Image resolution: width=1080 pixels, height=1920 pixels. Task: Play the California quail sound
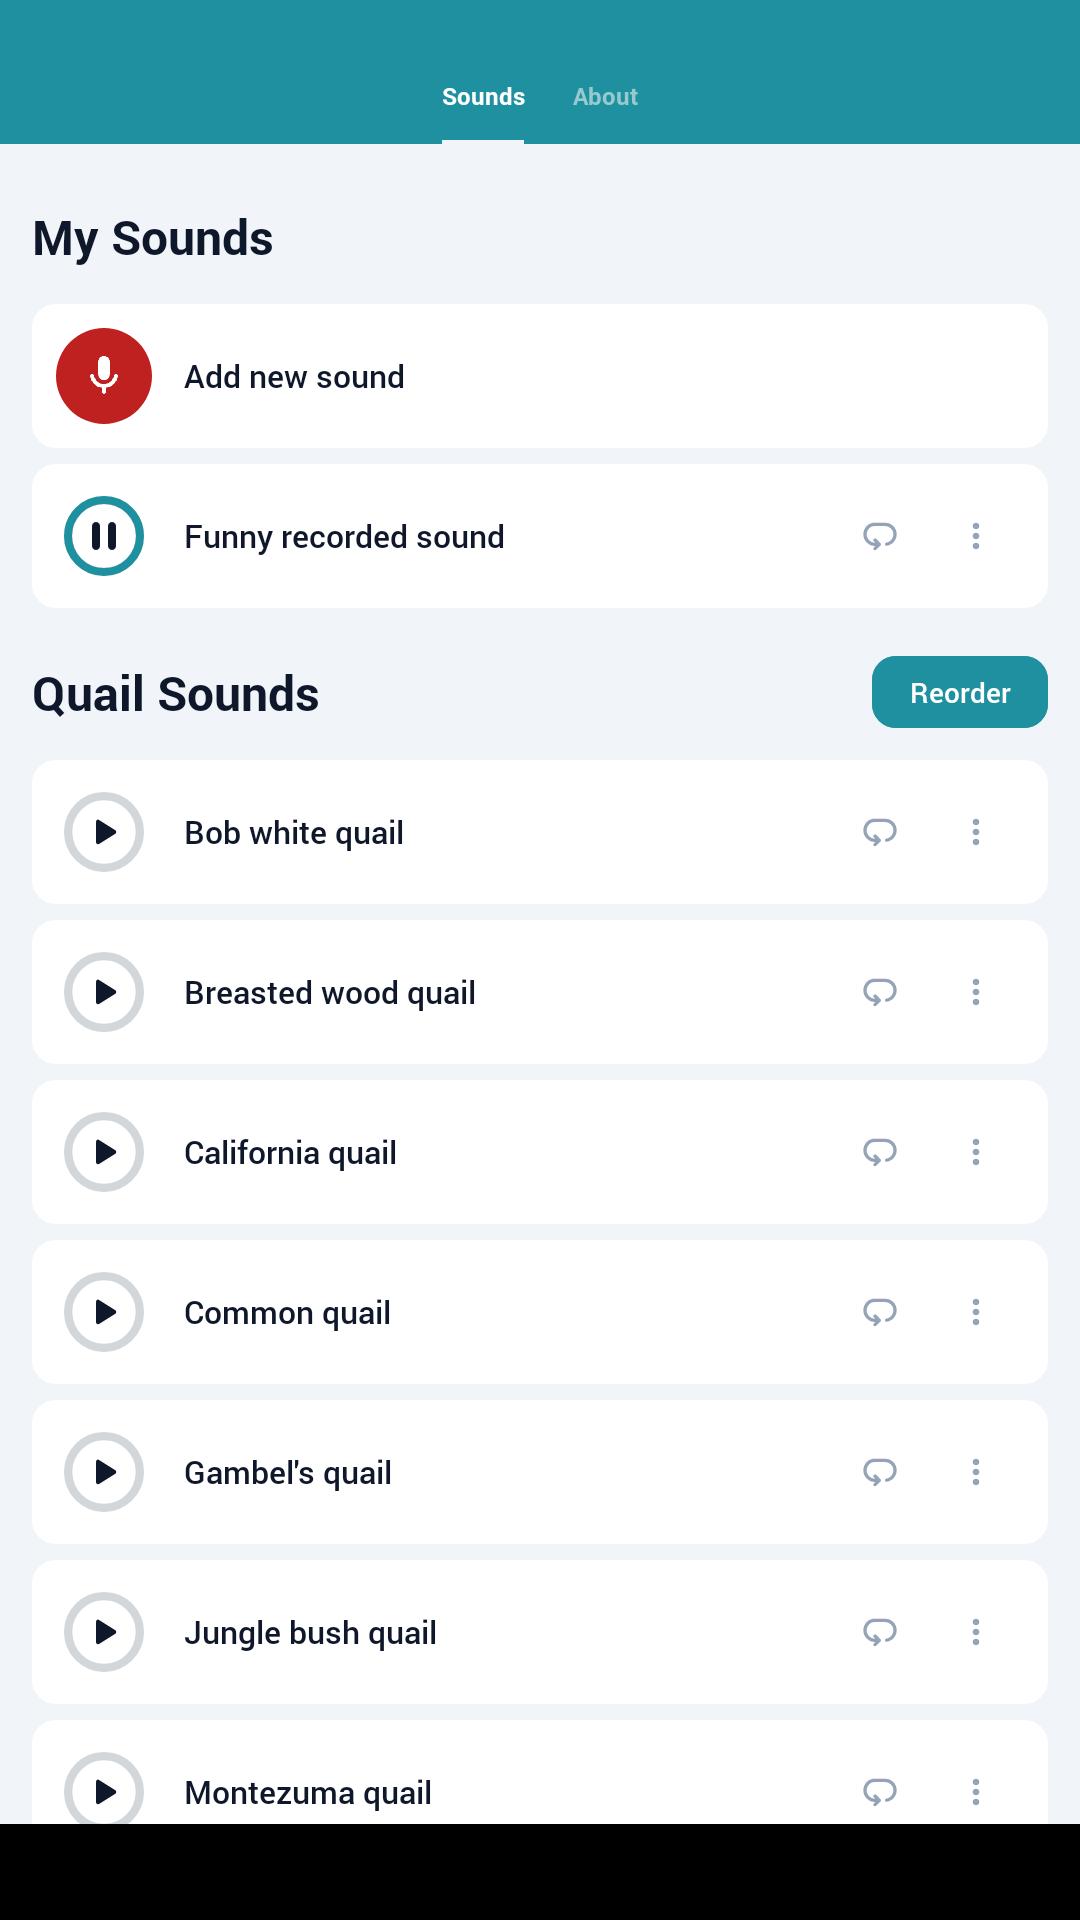(x=104, y=1152)
